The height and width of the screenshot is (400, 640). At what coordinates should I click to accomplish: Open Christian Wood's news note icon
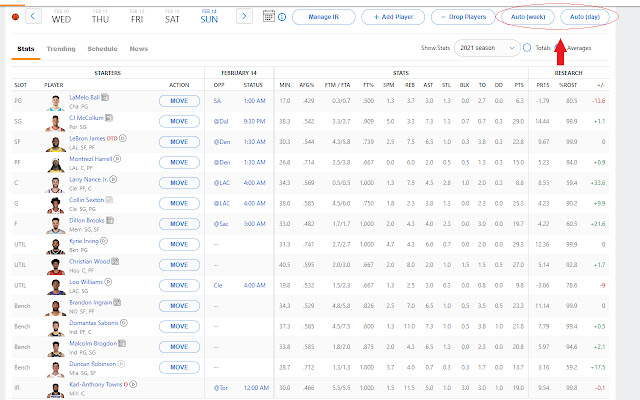pyautogui.click(x=115, y=261)
